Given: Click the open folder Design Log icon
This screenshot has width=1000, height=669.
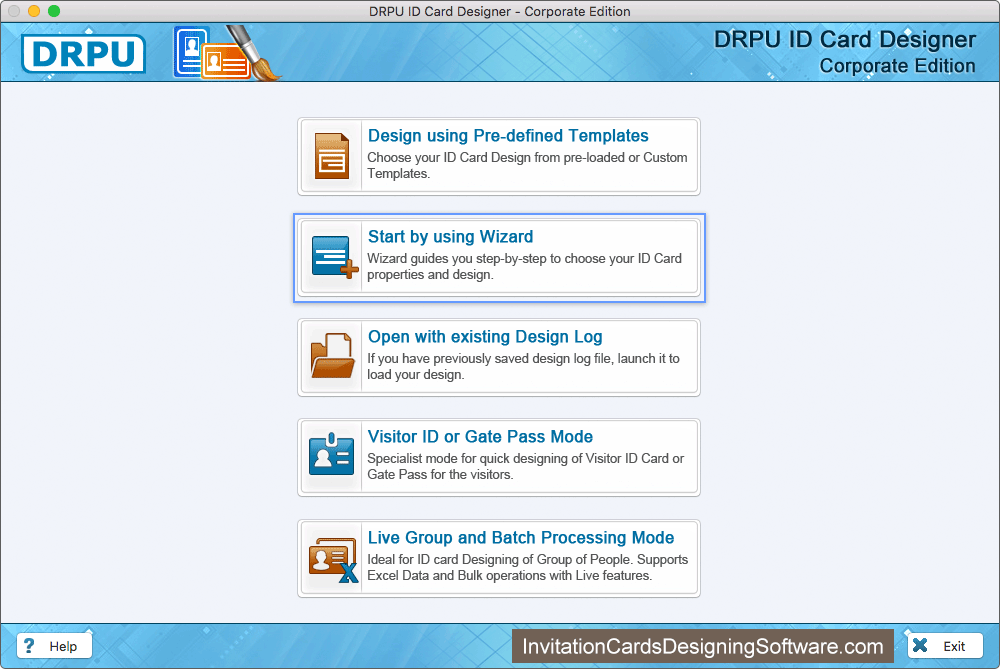Looking at the screenshot, I should click(332, 356).
